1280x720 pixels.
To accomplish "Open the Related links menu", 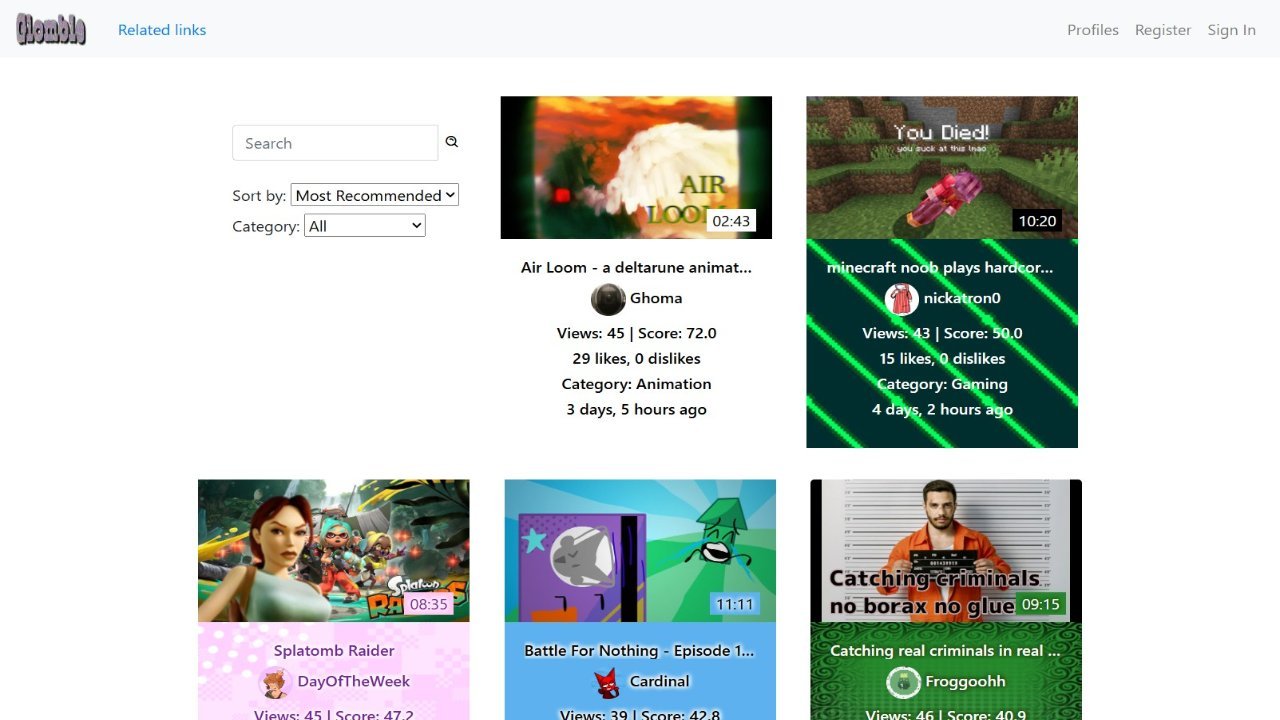I will (x=162, y=30).
